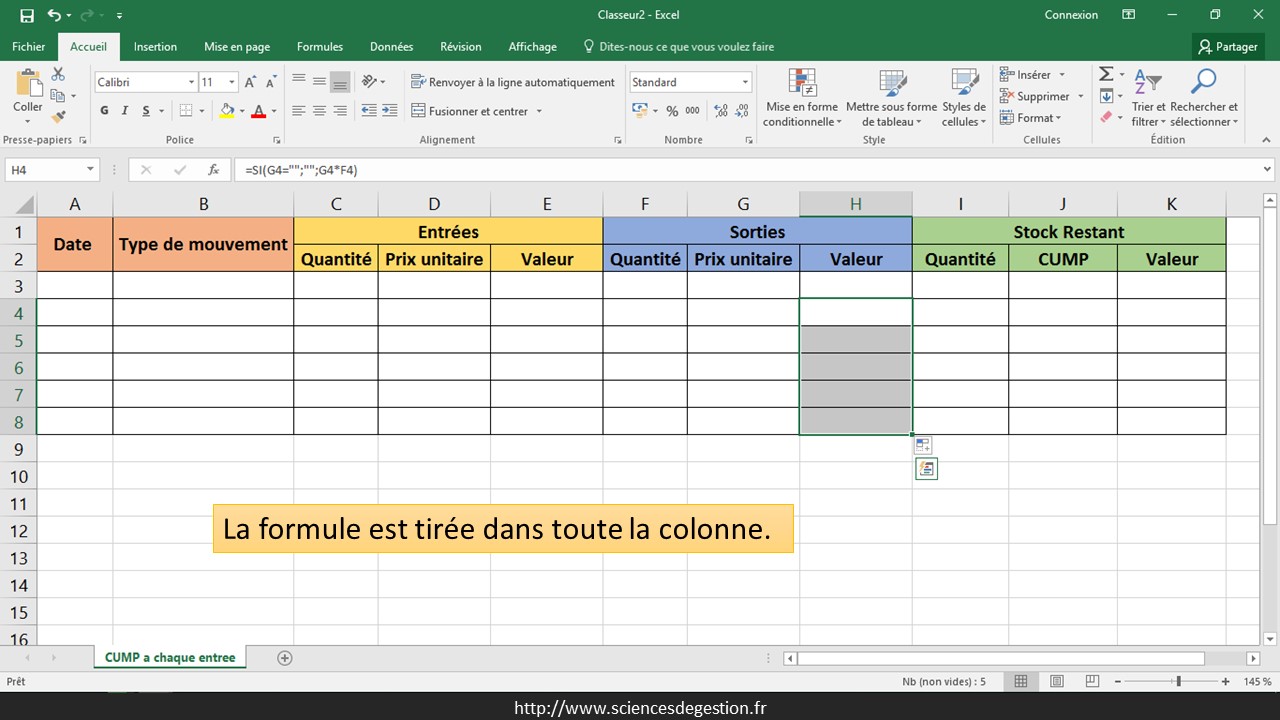The width and height of the screenshot is (1280, 720).
Task: Apply percent style to the cell
Action: pyautogui.click(x=672, y=111)
